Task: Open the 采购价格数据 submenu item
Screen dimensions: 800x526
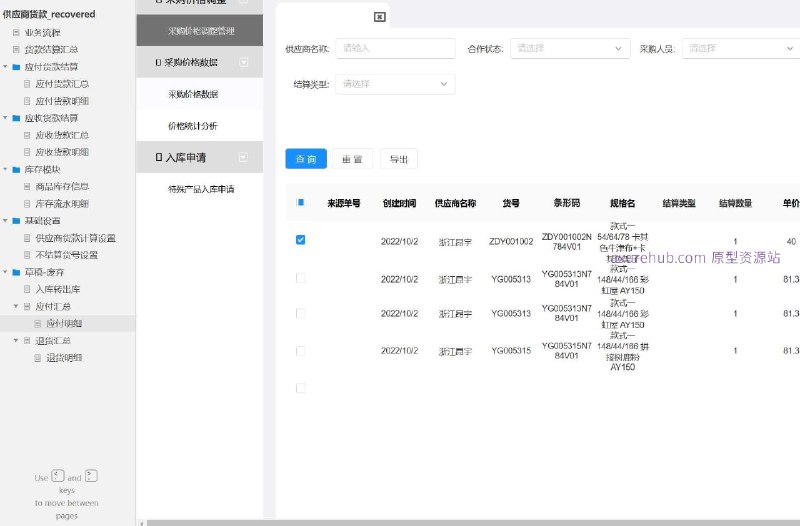Action: coord(199,94)
